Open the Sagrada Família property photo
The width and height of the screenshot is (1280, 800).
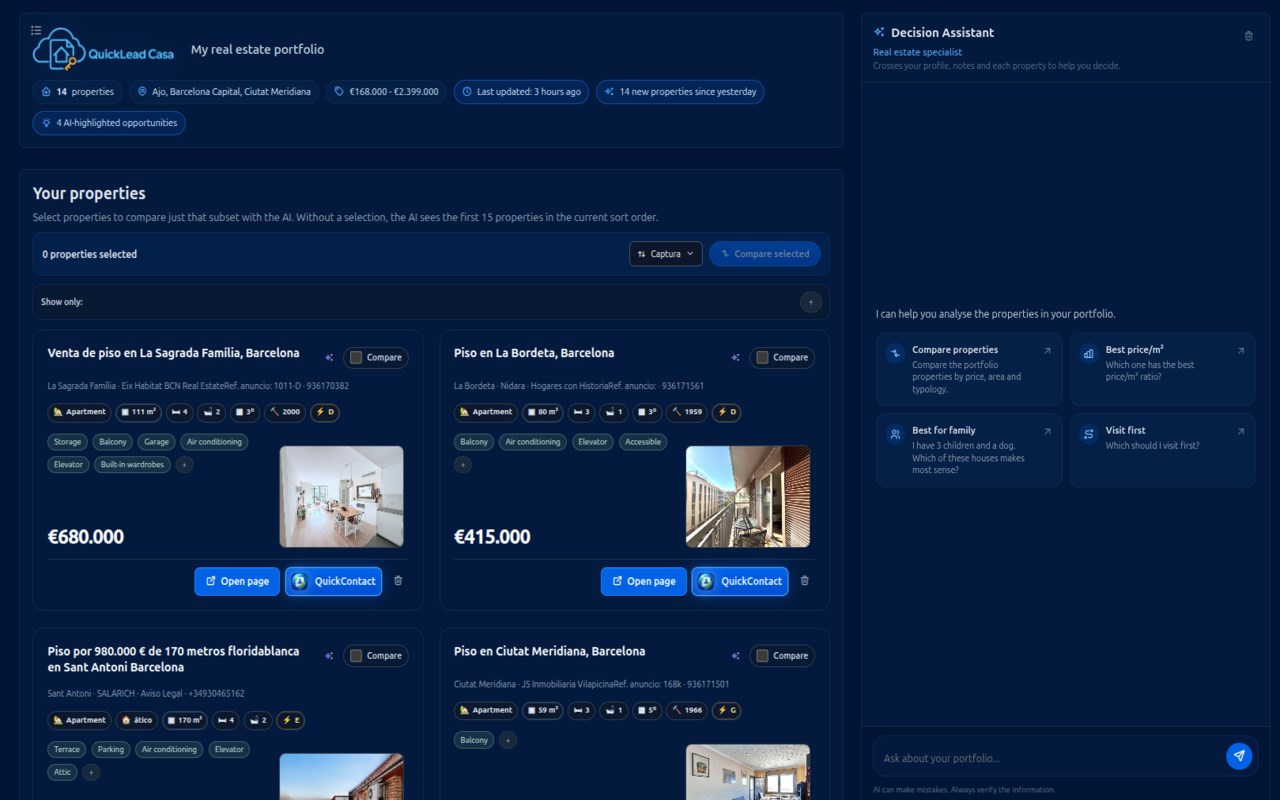click(x=342, y=497)
